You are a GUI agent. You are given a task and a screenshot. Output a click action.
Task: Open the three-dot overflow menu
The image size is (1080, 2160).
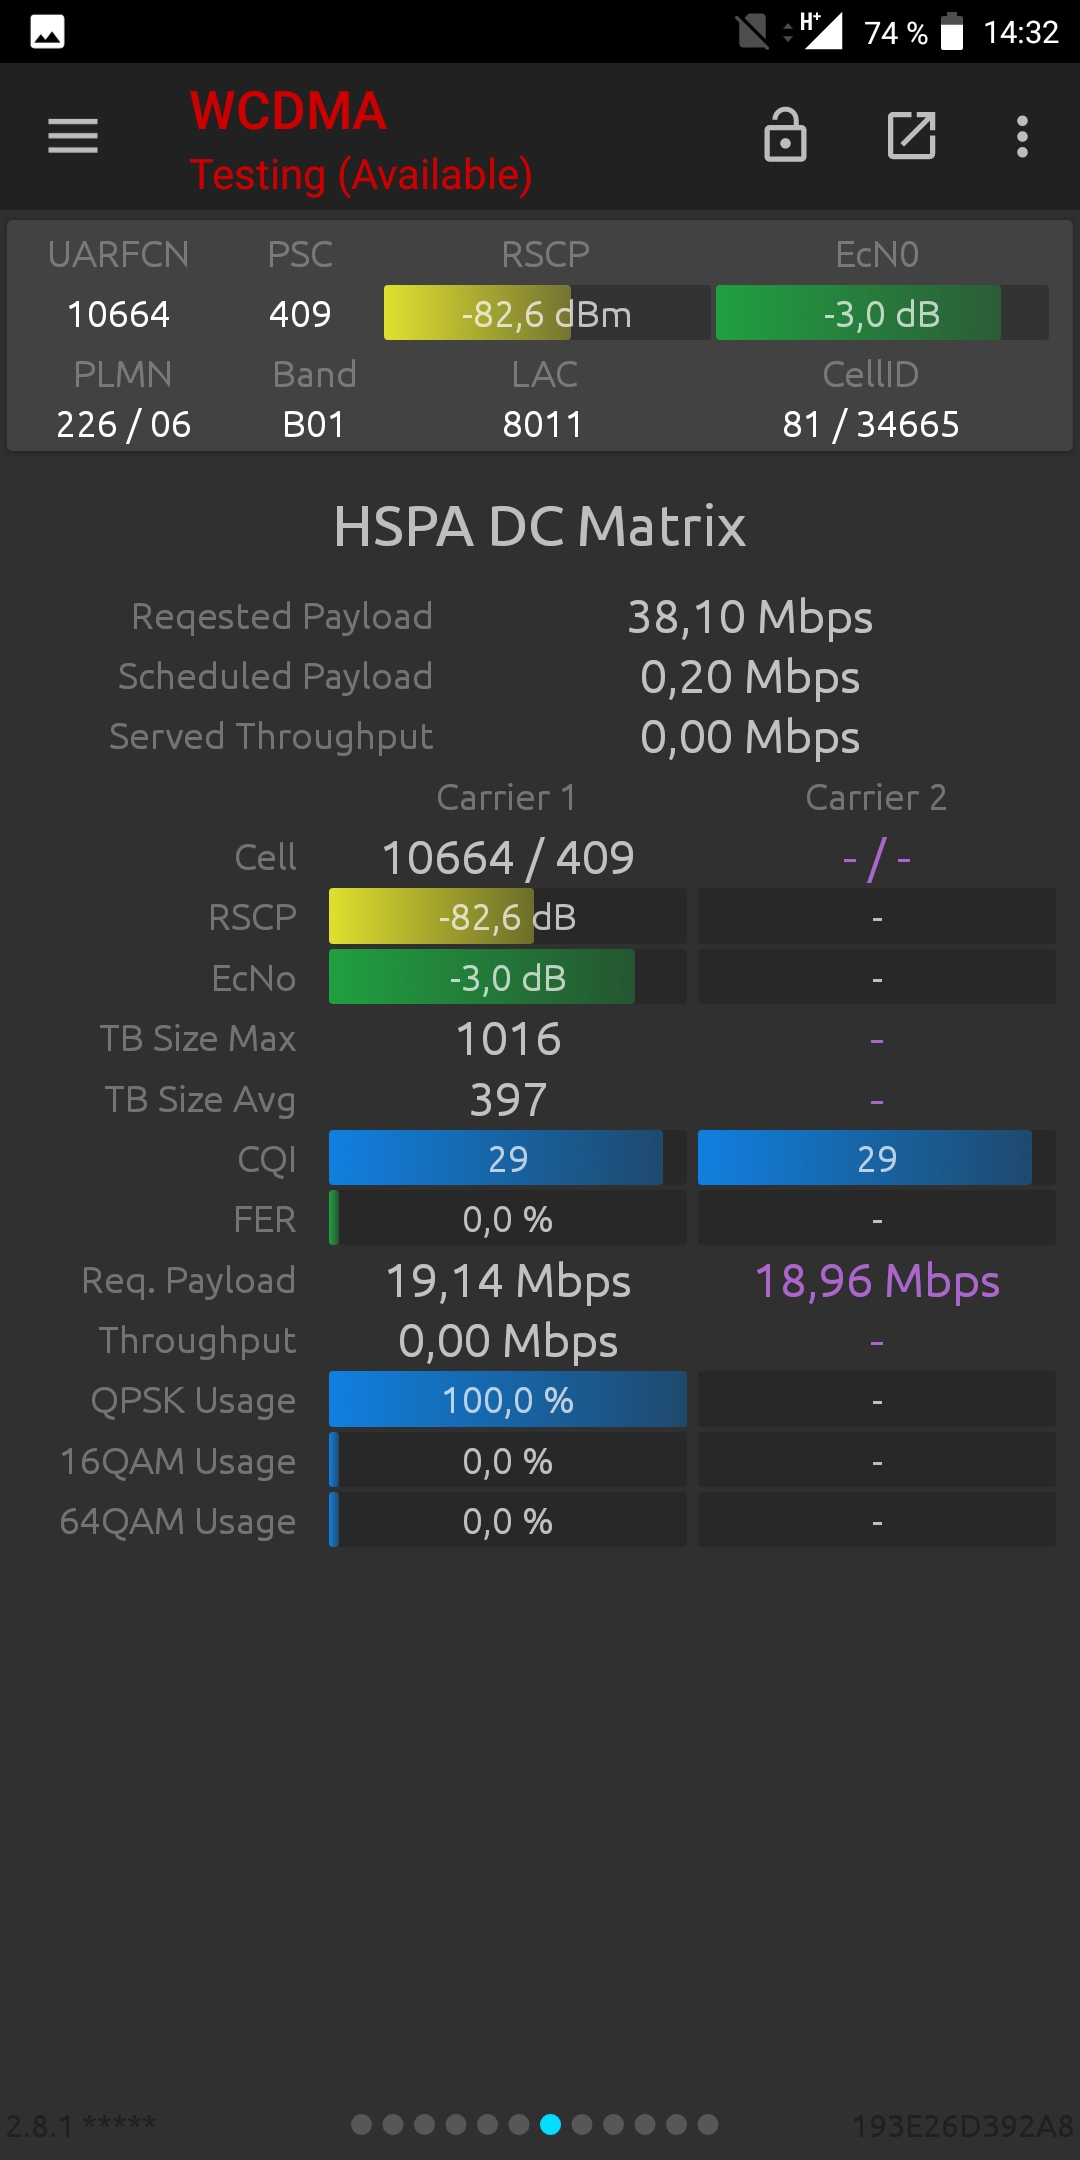point(1022,136)
